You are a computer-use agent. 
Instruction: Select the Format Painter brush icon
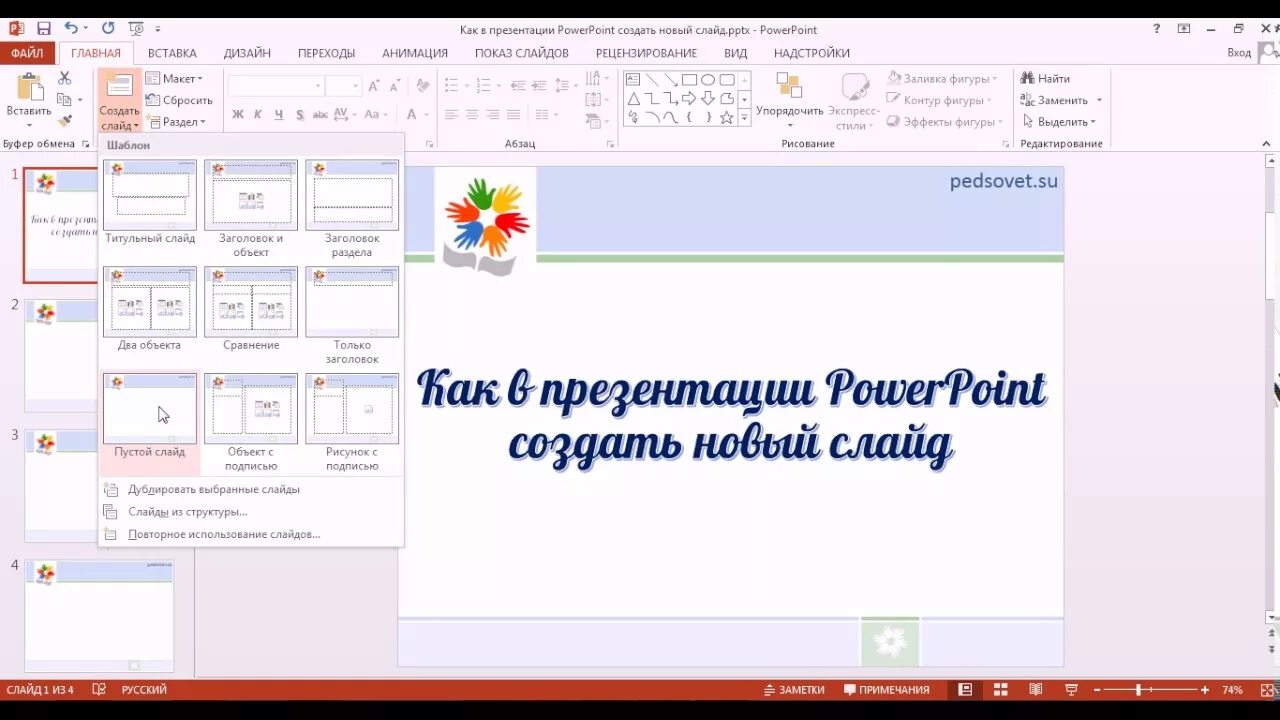65,121
